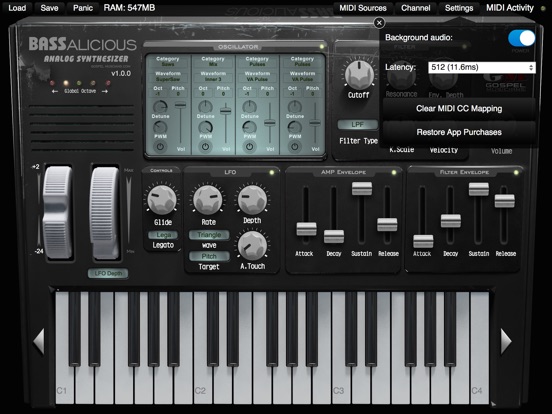552x414 pixels.
Task: Click Clear MIDI CC Mapping button
Action: pyautogui.click(x=459, y=108)
